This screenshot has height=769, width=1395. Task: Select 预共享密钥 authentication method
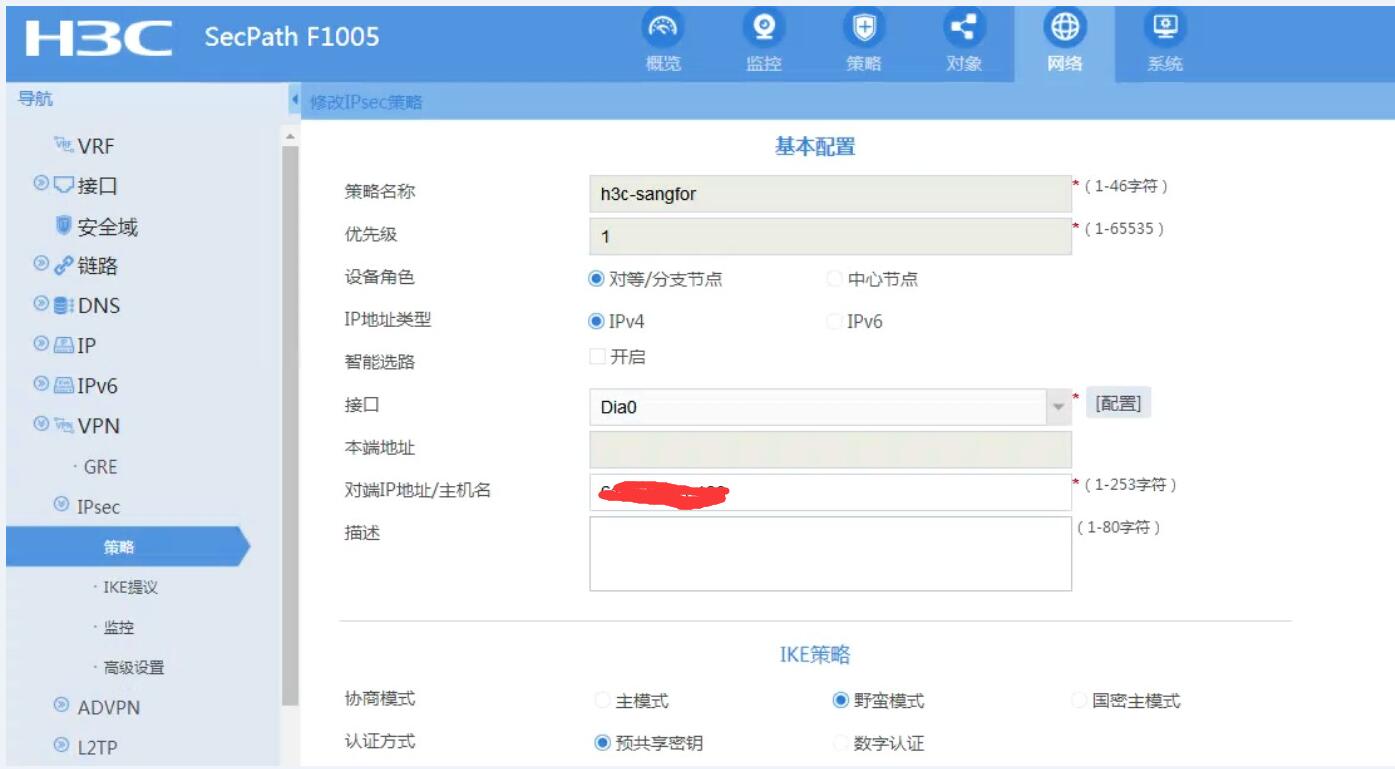point(602,742)
